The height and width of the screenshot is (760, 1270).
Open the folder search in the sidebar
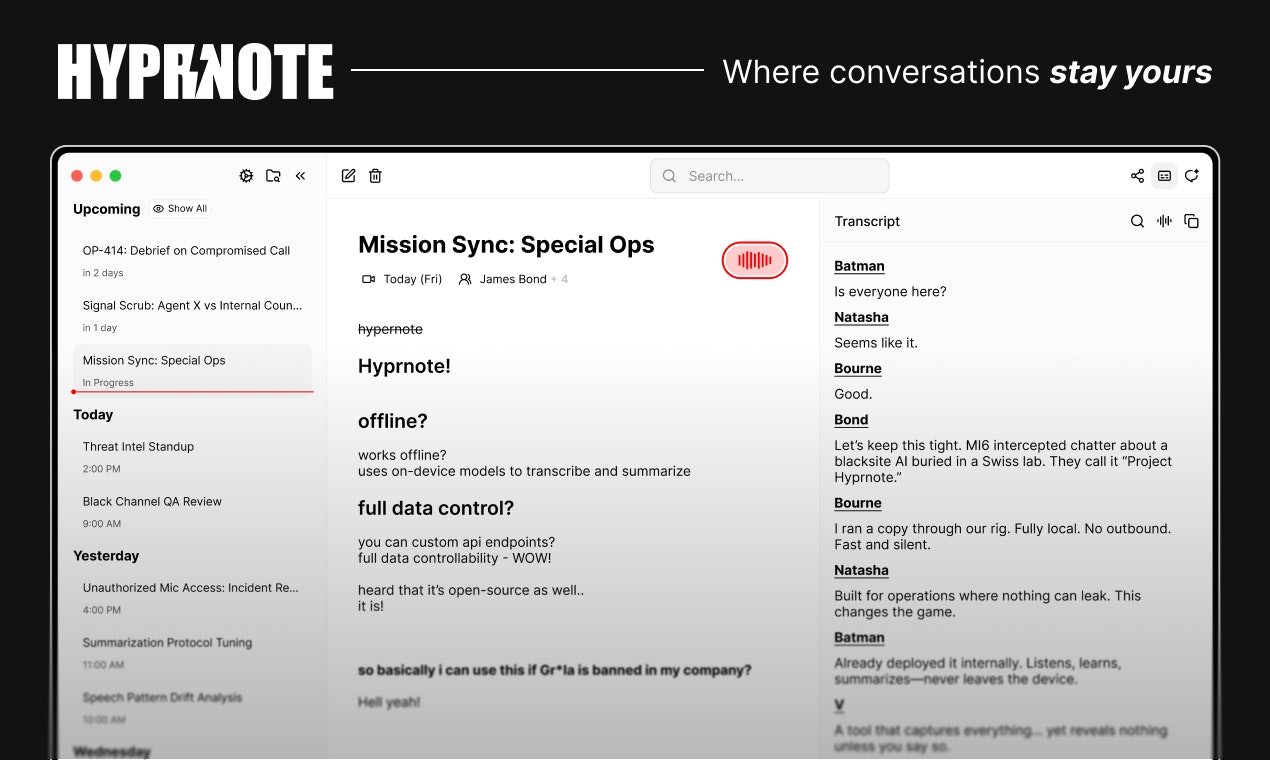(273, 175)
